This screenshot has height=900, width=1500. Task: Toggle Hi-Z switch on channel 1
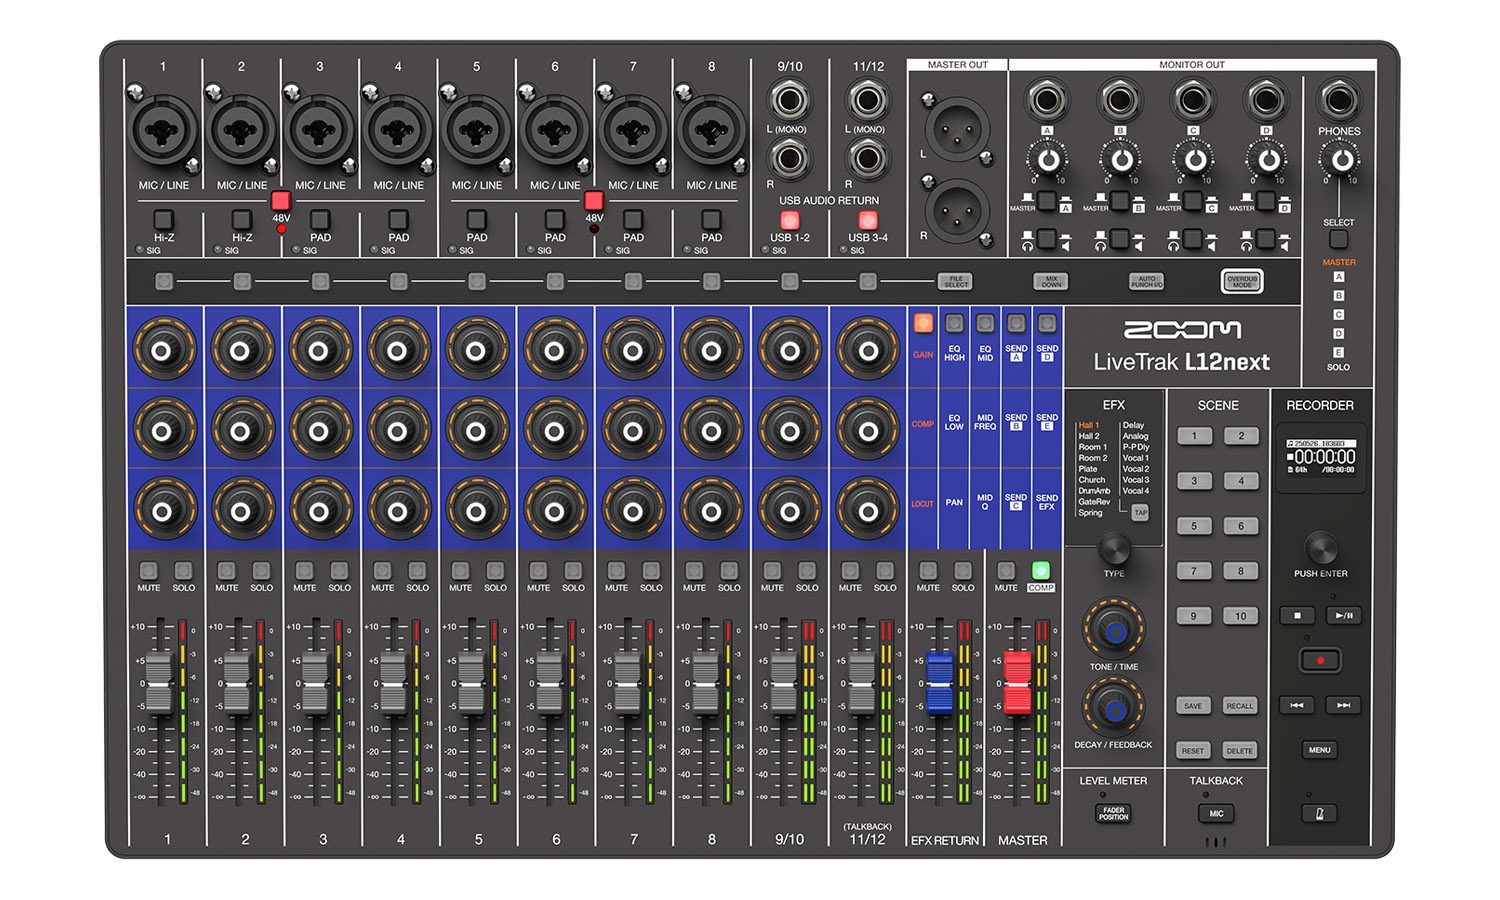coord(163,219)
